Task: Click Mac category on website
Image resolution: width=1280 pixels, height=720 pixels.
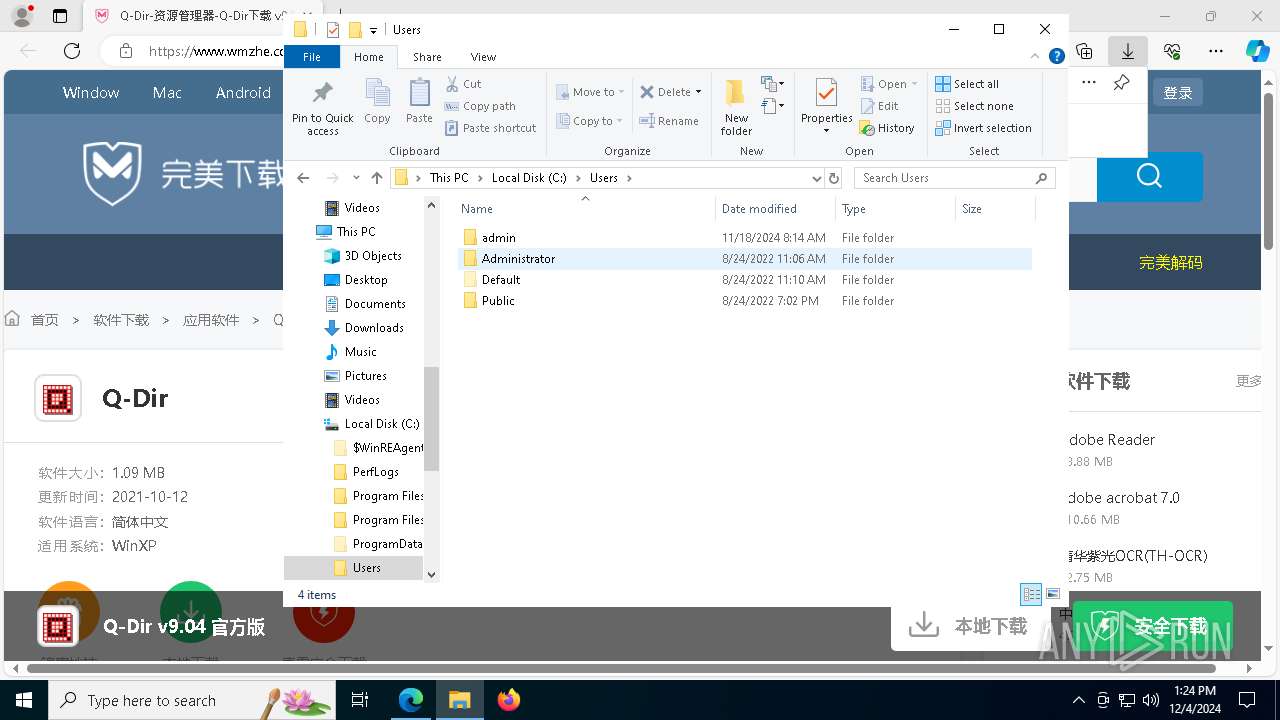Action: coord(167,92)
